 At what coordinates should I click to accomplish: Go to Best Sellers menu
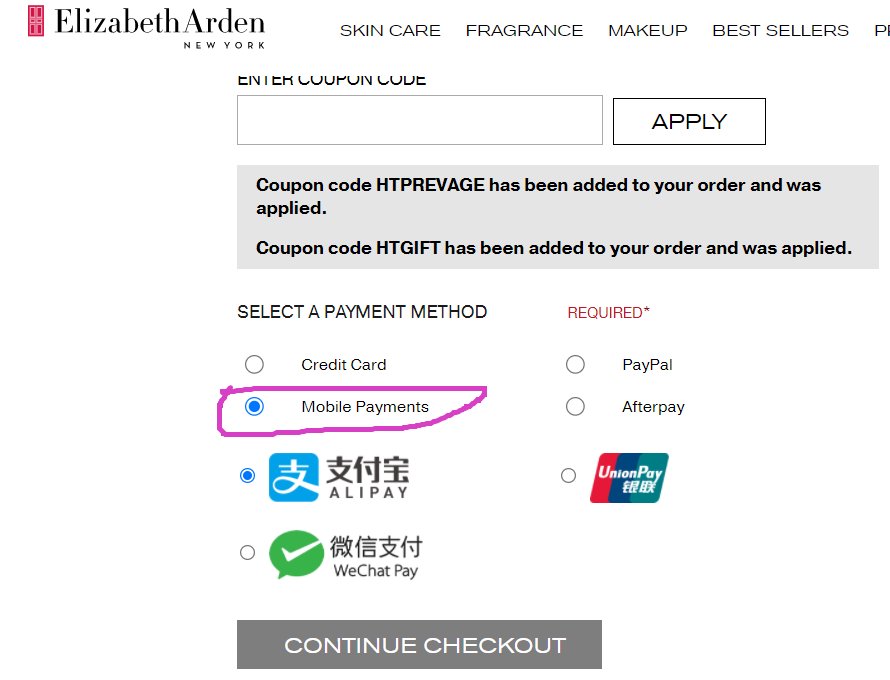780,31
